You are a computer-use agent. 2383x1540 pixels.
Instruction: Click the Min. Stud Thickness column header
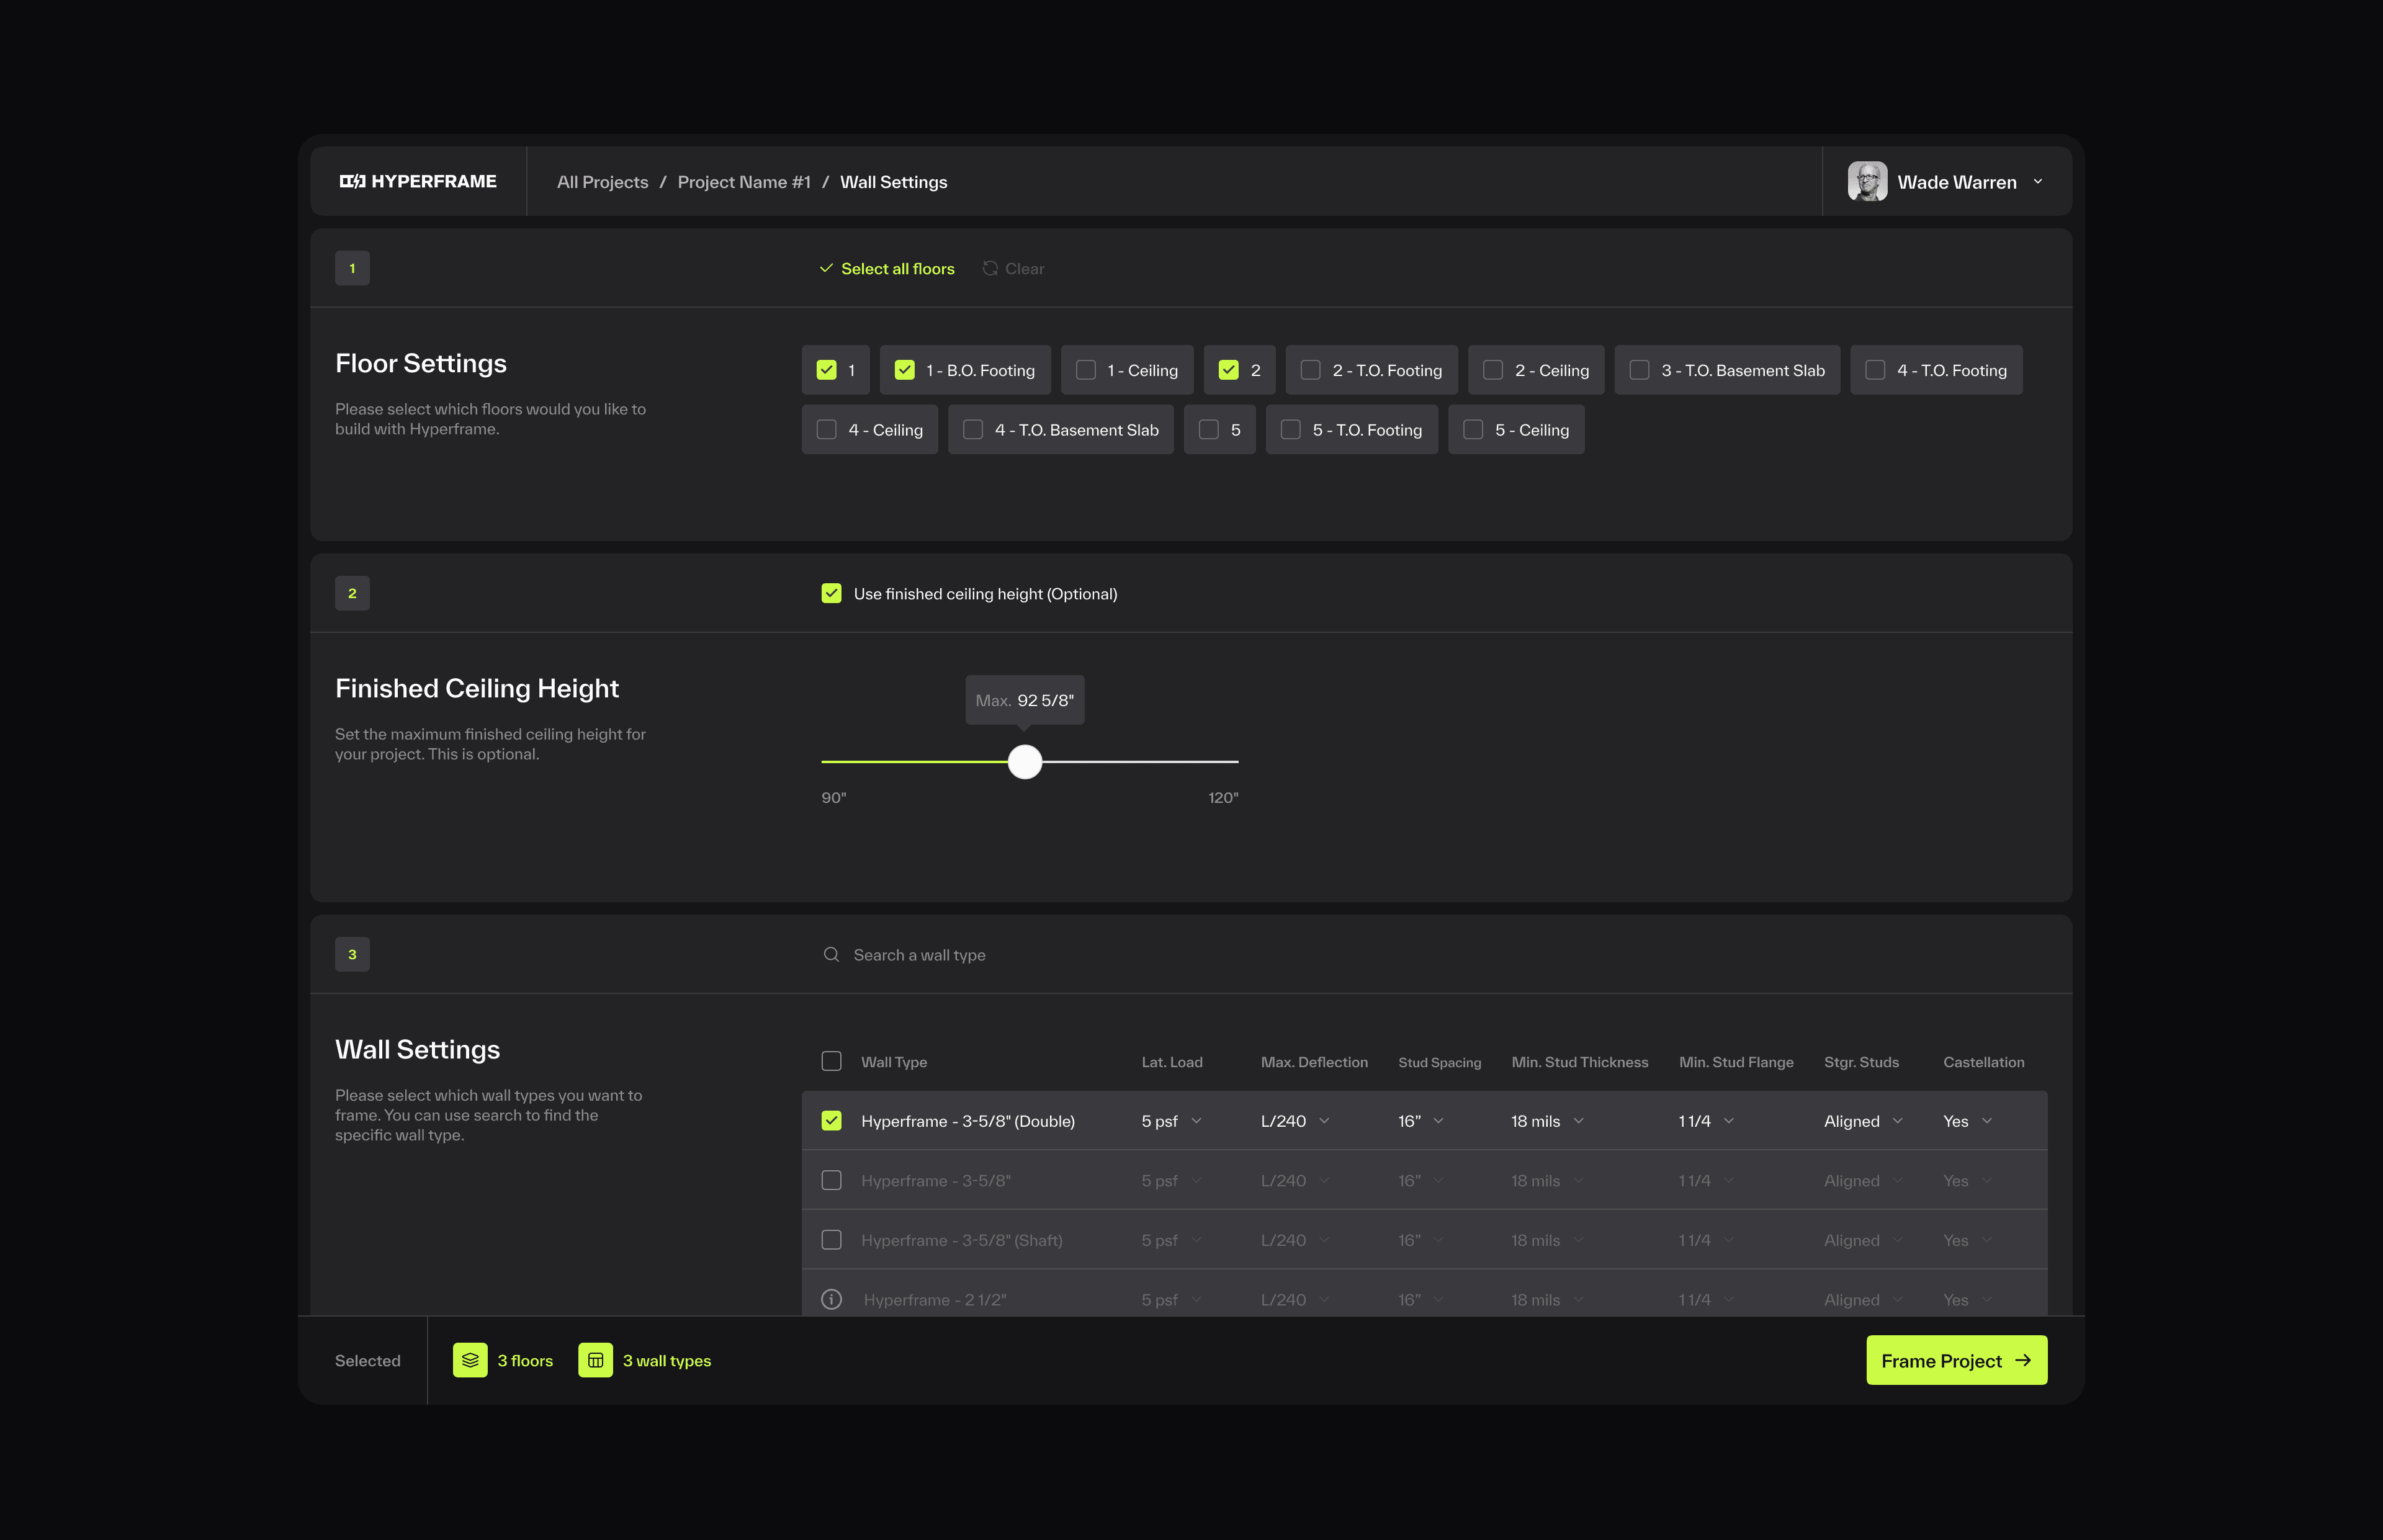pos(1579,1062)
